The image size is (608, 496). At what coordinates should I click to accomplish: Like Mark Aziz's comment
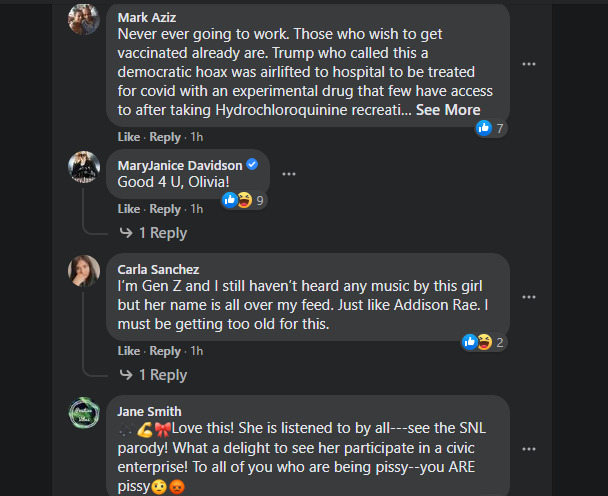(x=128, y=137)
